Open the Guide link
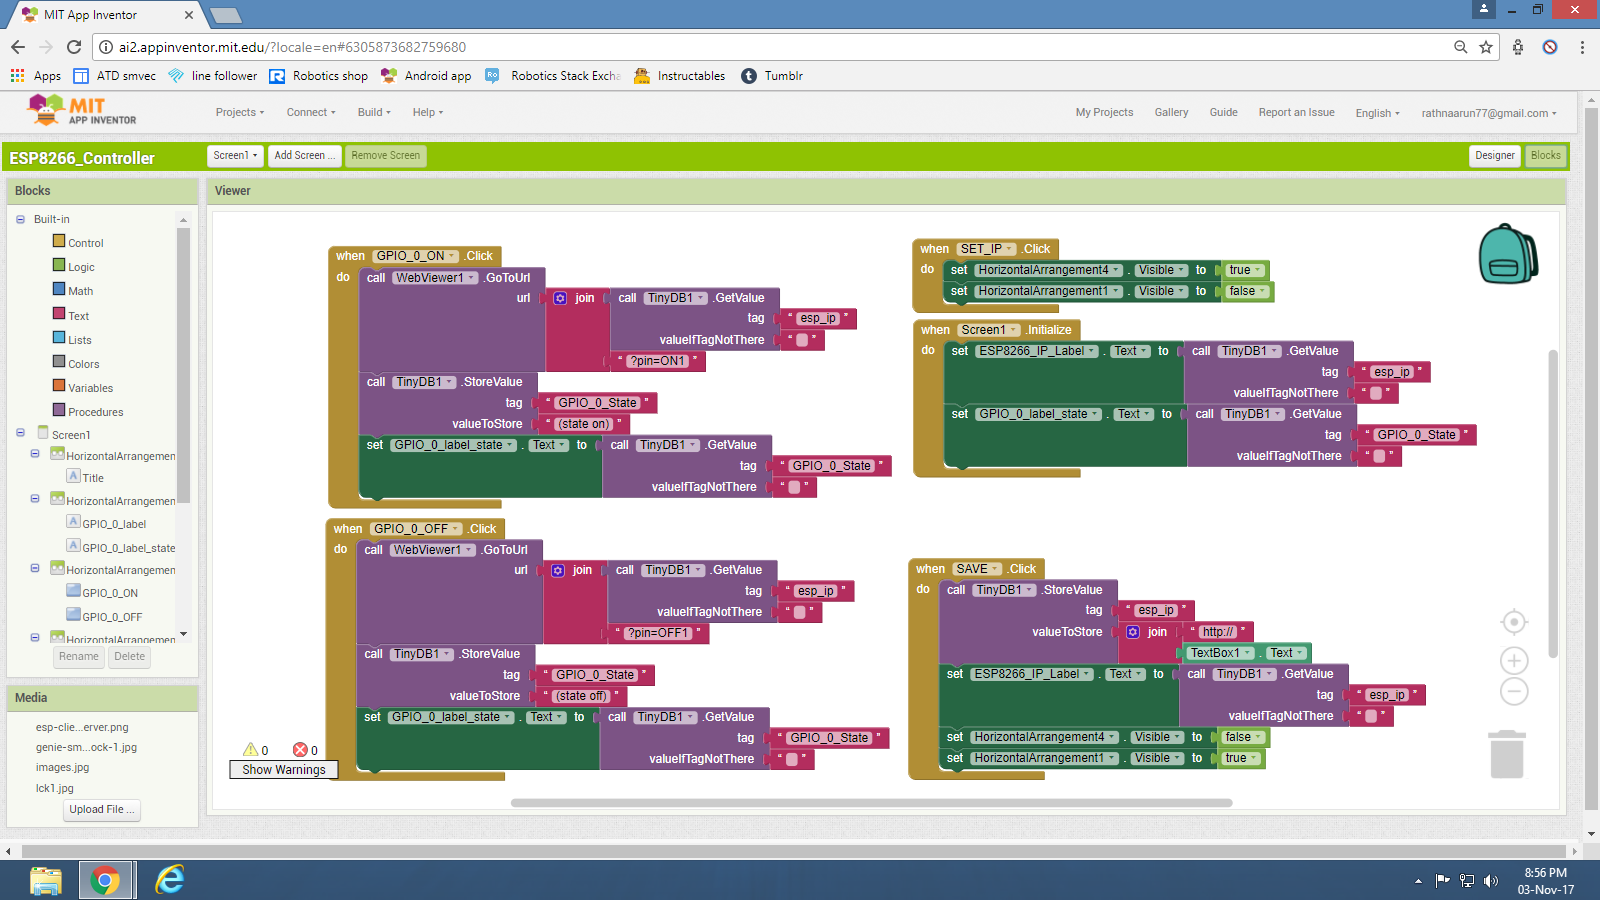Screen dimensions: 1600x900 (x=1223, y=112)
